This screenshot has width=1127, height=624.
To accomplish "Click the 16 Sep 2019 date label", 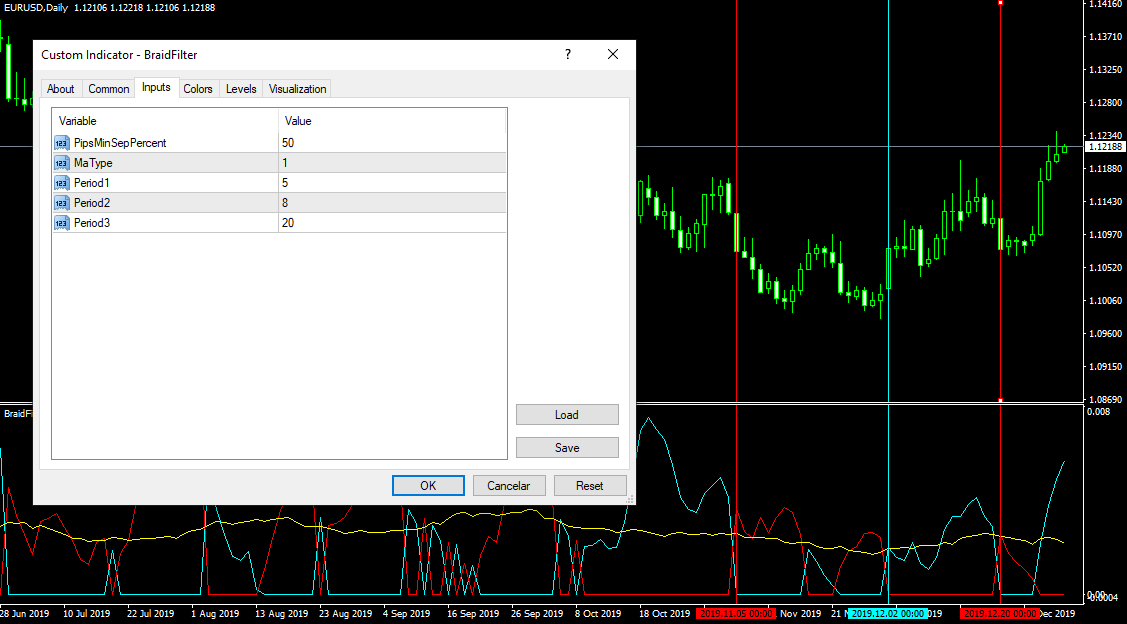I will click(x=472, y=614).
